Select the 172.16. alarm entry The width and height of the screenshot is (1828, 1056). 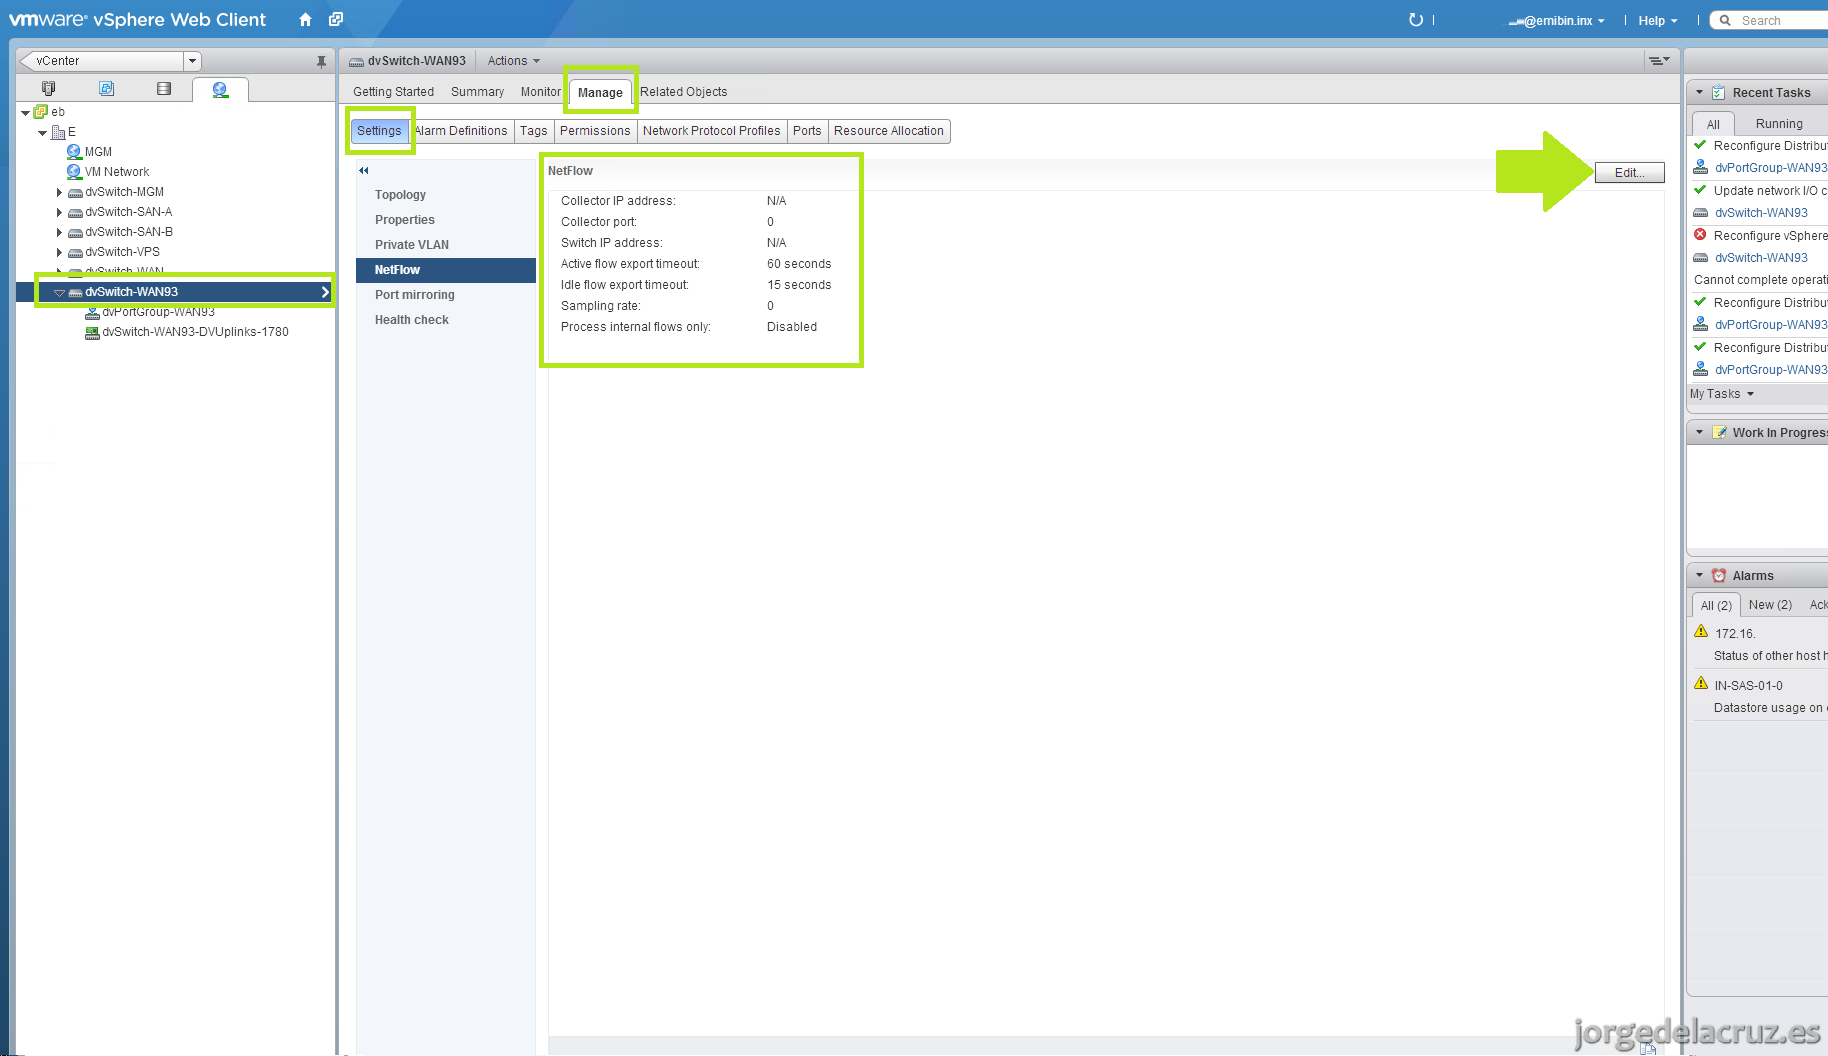coord(1735,634)
